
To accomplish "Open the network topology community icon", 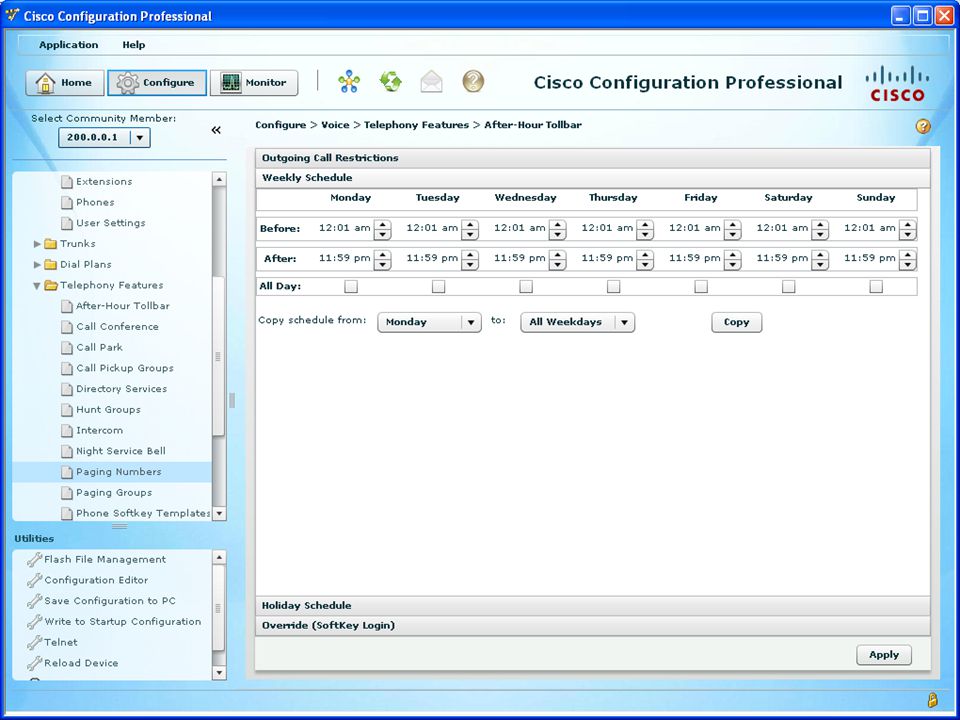I will pos(349,81).
